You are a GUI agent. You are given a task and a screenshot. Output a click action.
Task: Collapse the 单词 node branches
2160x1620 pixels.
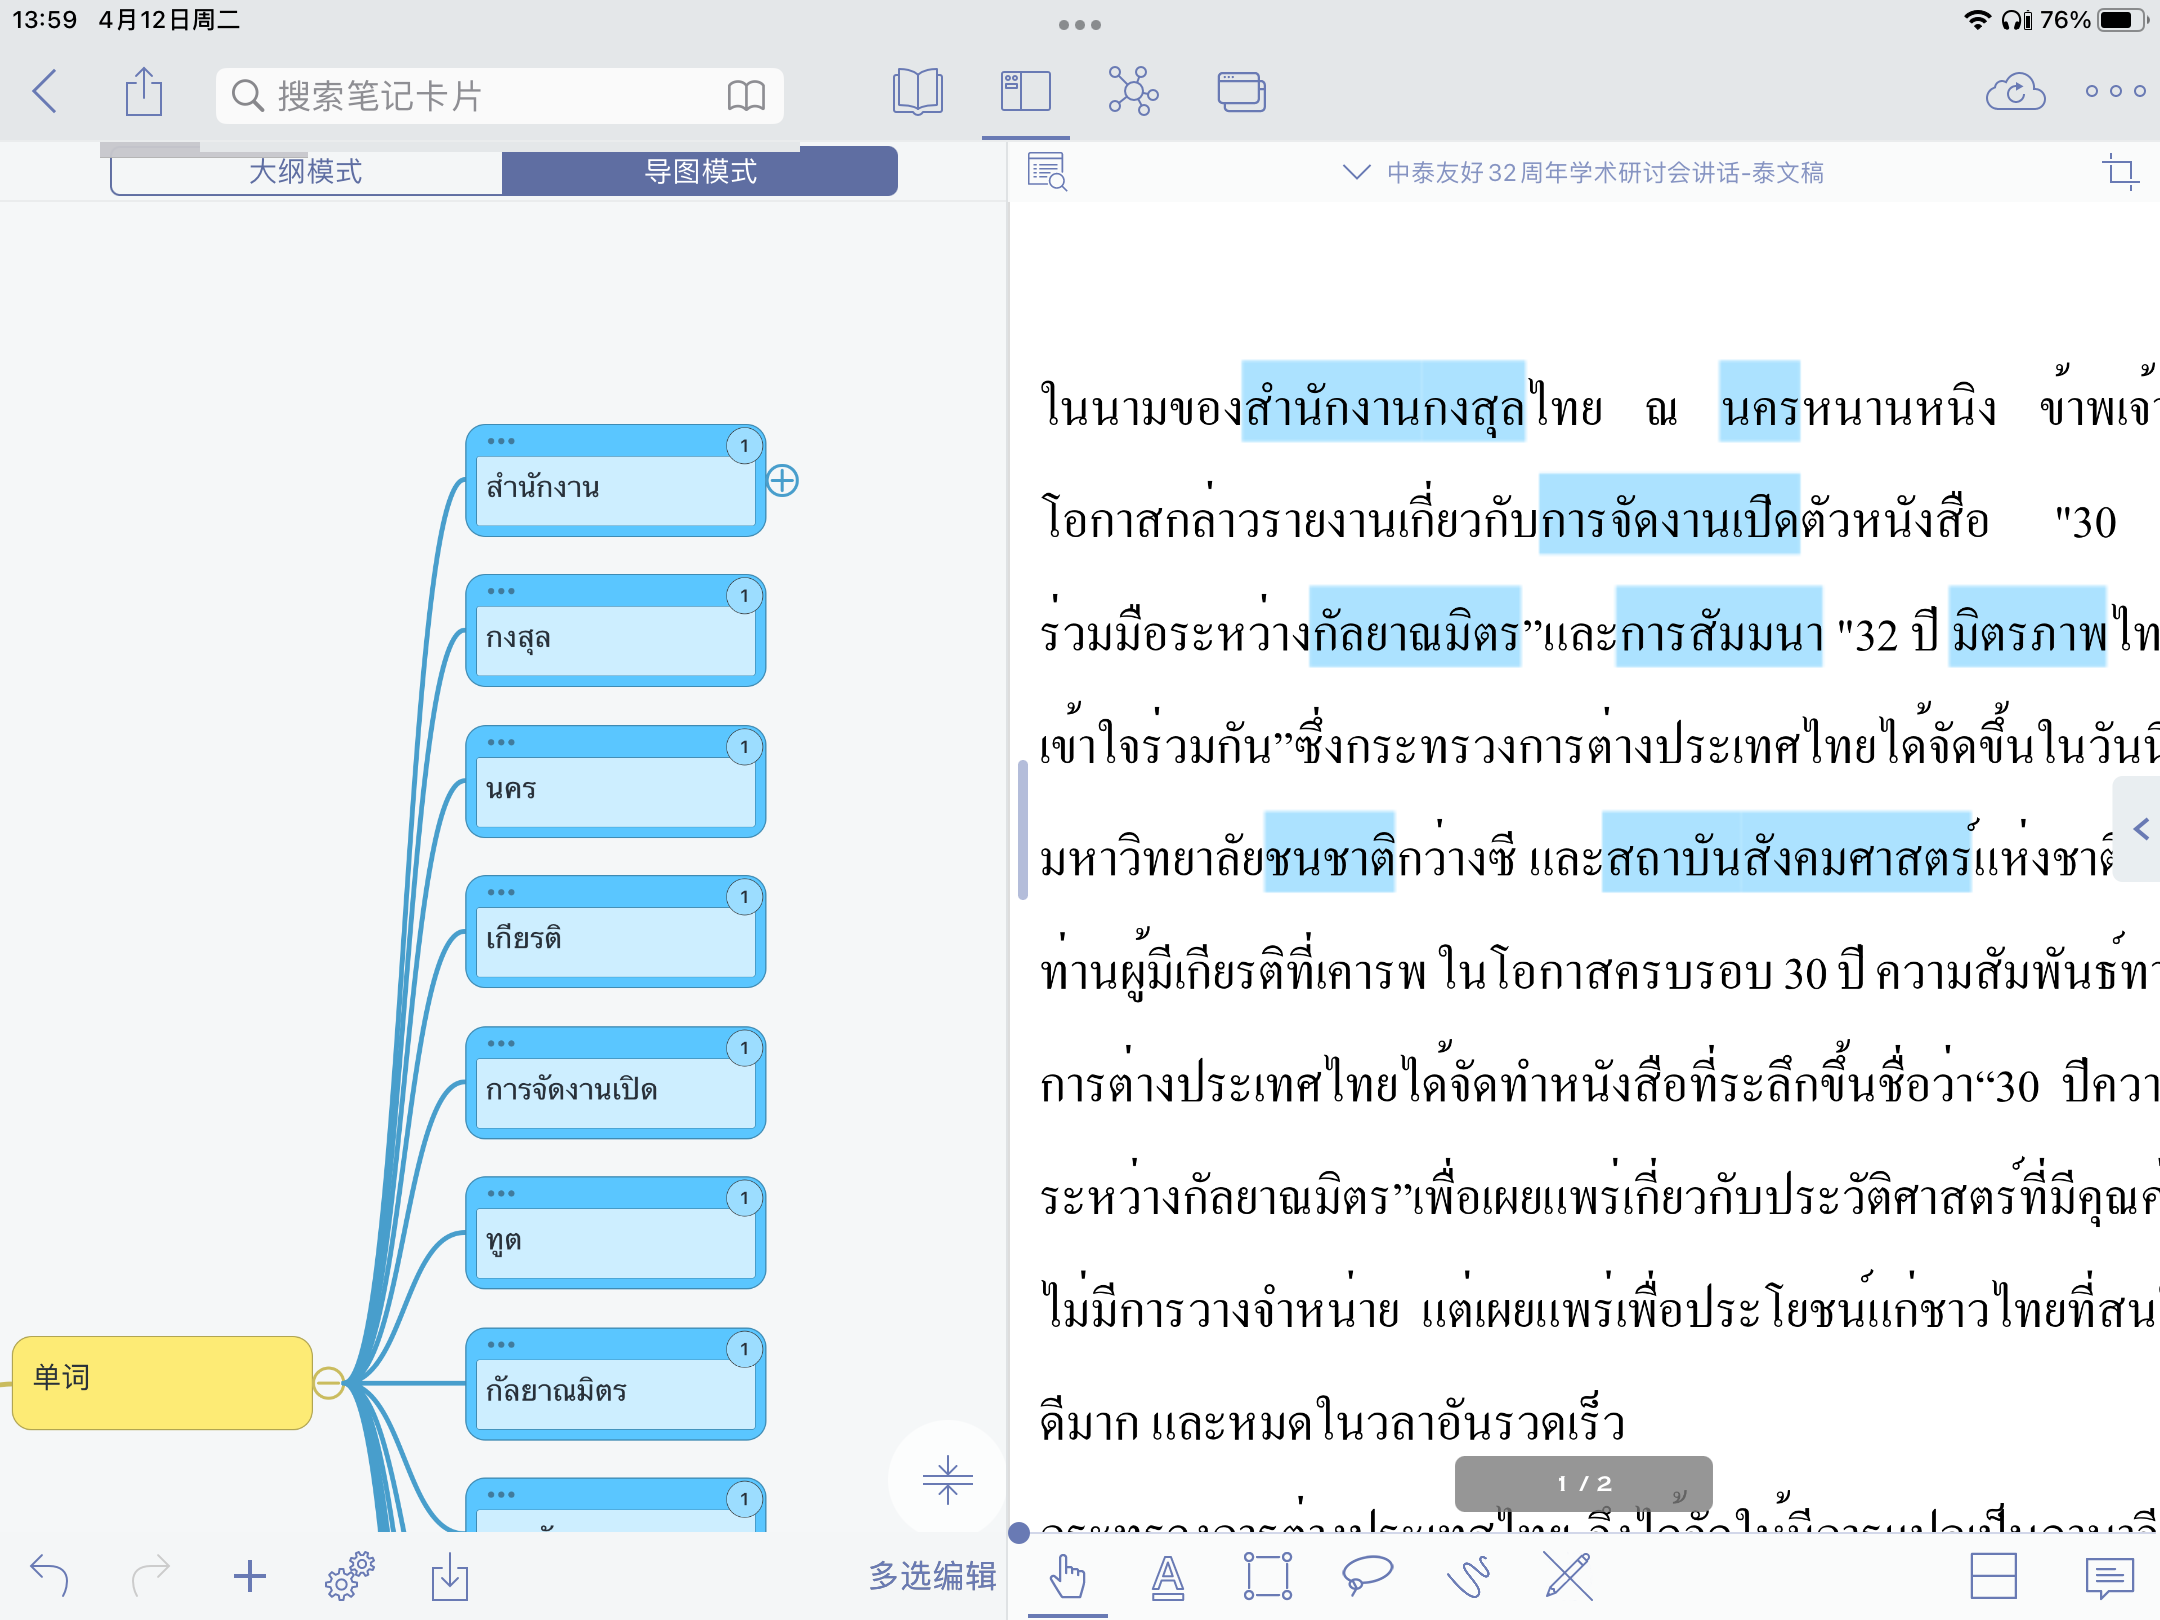(x=328, y=1383)
